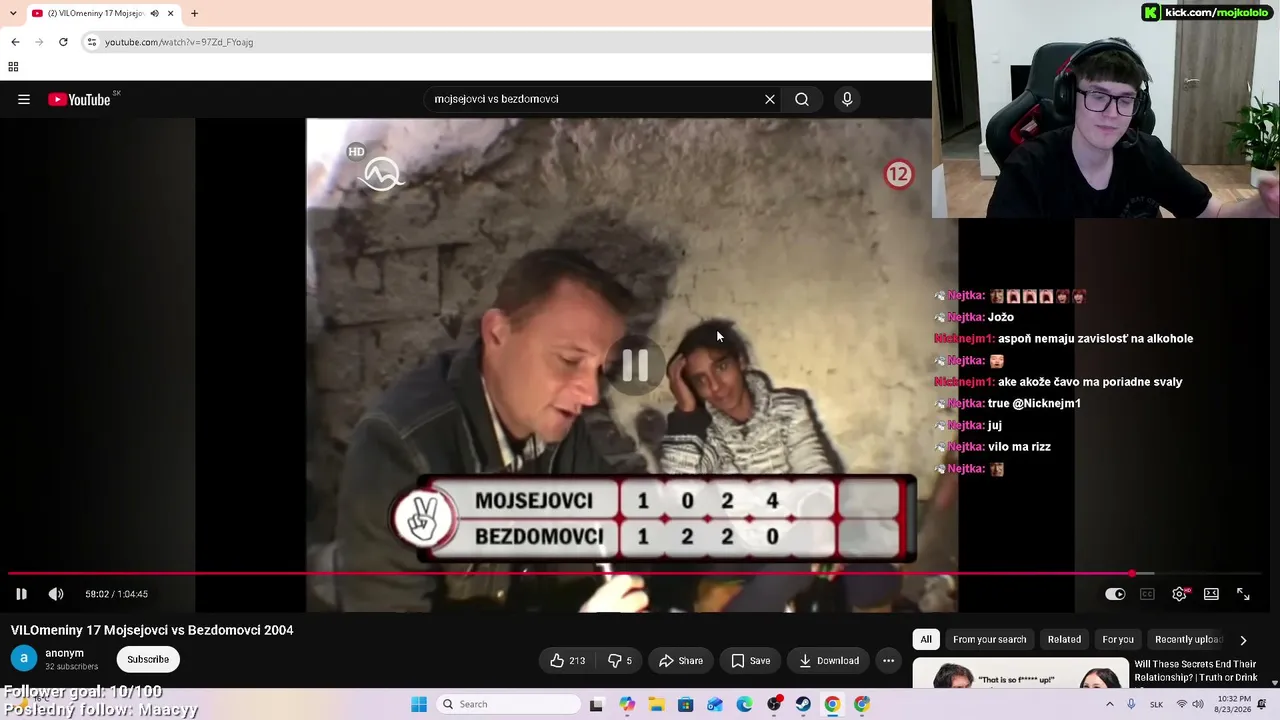The image size is (1280, 720).
Task: Mute the tab via the audio icon
Action: [x=154, y=13]
